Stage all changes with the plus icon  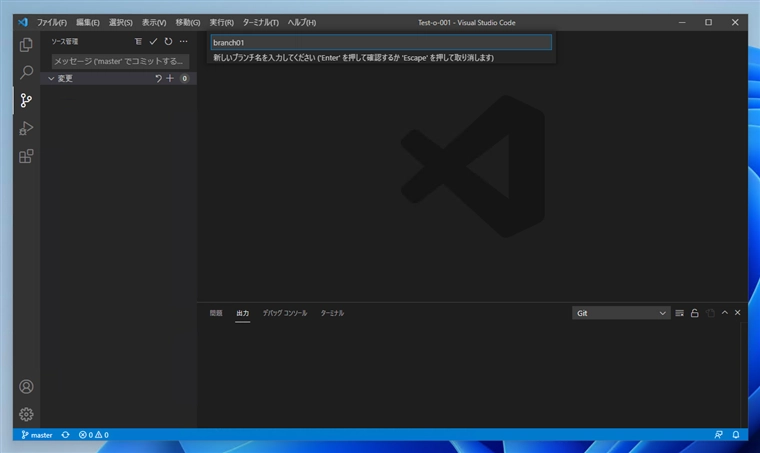pos(170,78)
